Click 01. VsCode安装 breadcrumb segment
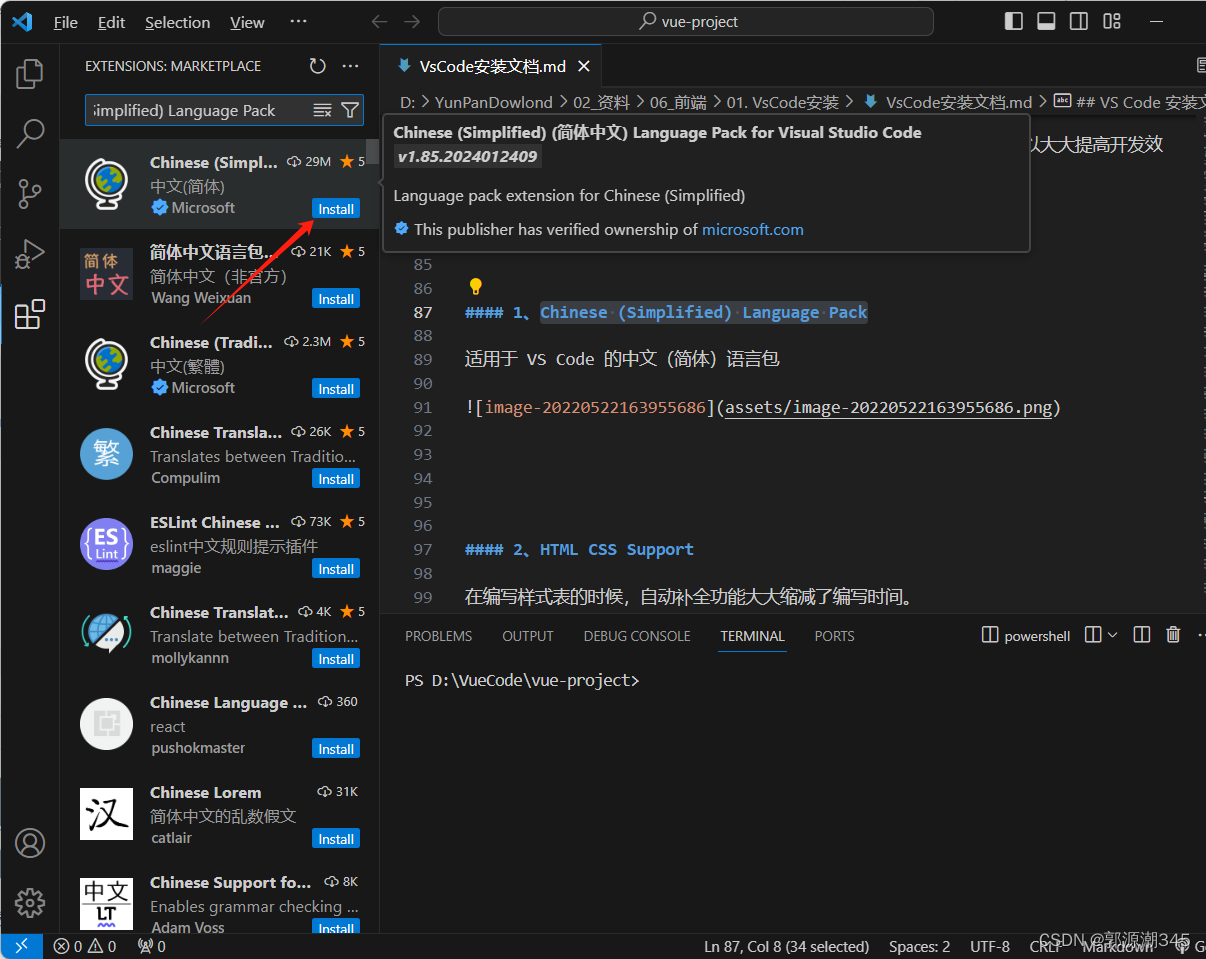The image size is (1206, 959). click(x=783, y=102)
